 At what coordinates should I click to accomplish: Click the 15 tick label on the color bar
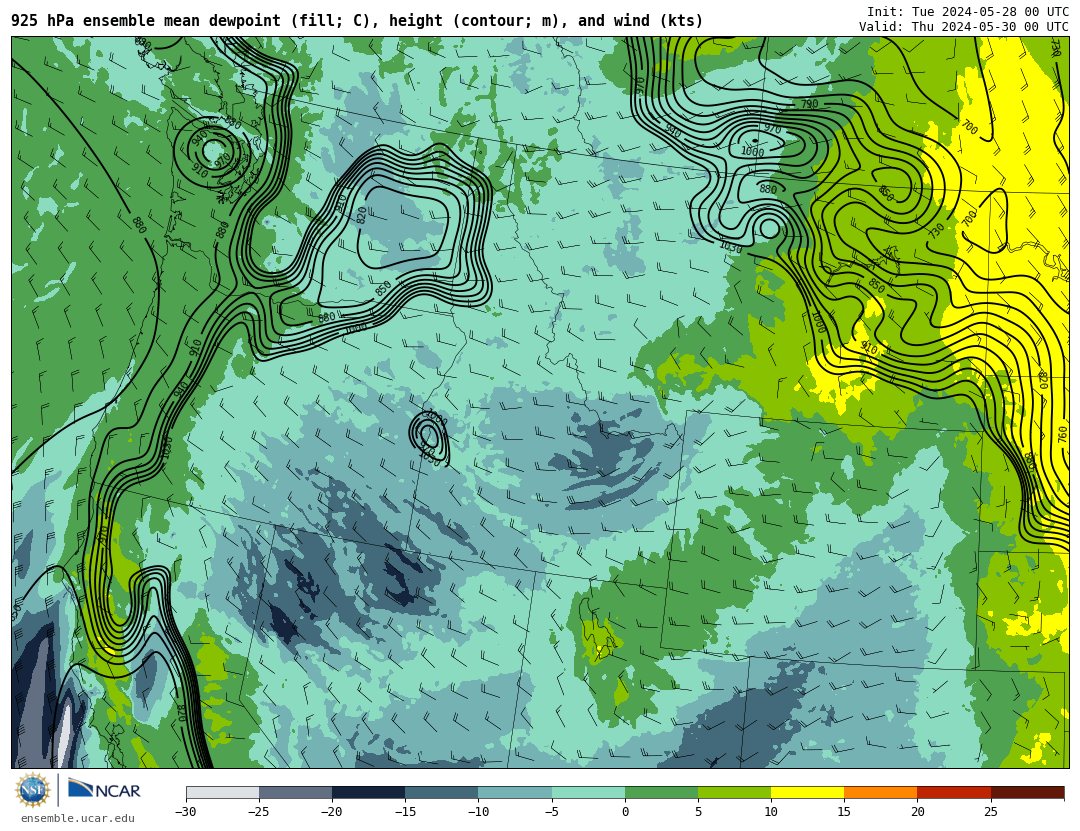(844, 812)
